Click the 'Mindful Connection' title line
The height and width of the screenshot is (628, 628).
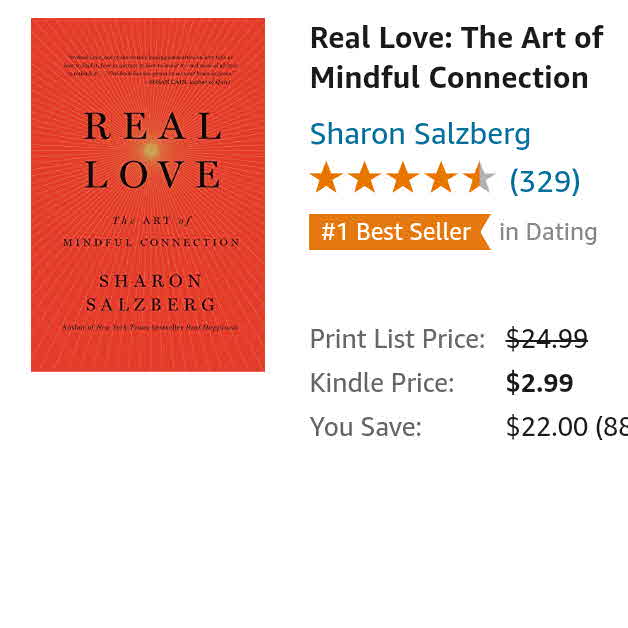tap(449, 78)
